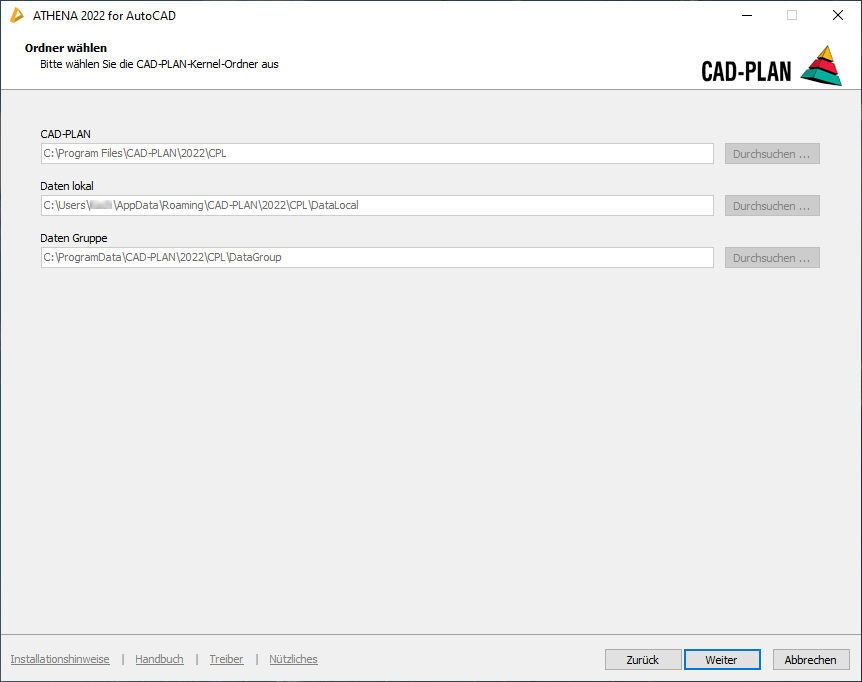Click the greyed-out maximize window button
This screenshot has width=862, height=682.
point(792,15)
